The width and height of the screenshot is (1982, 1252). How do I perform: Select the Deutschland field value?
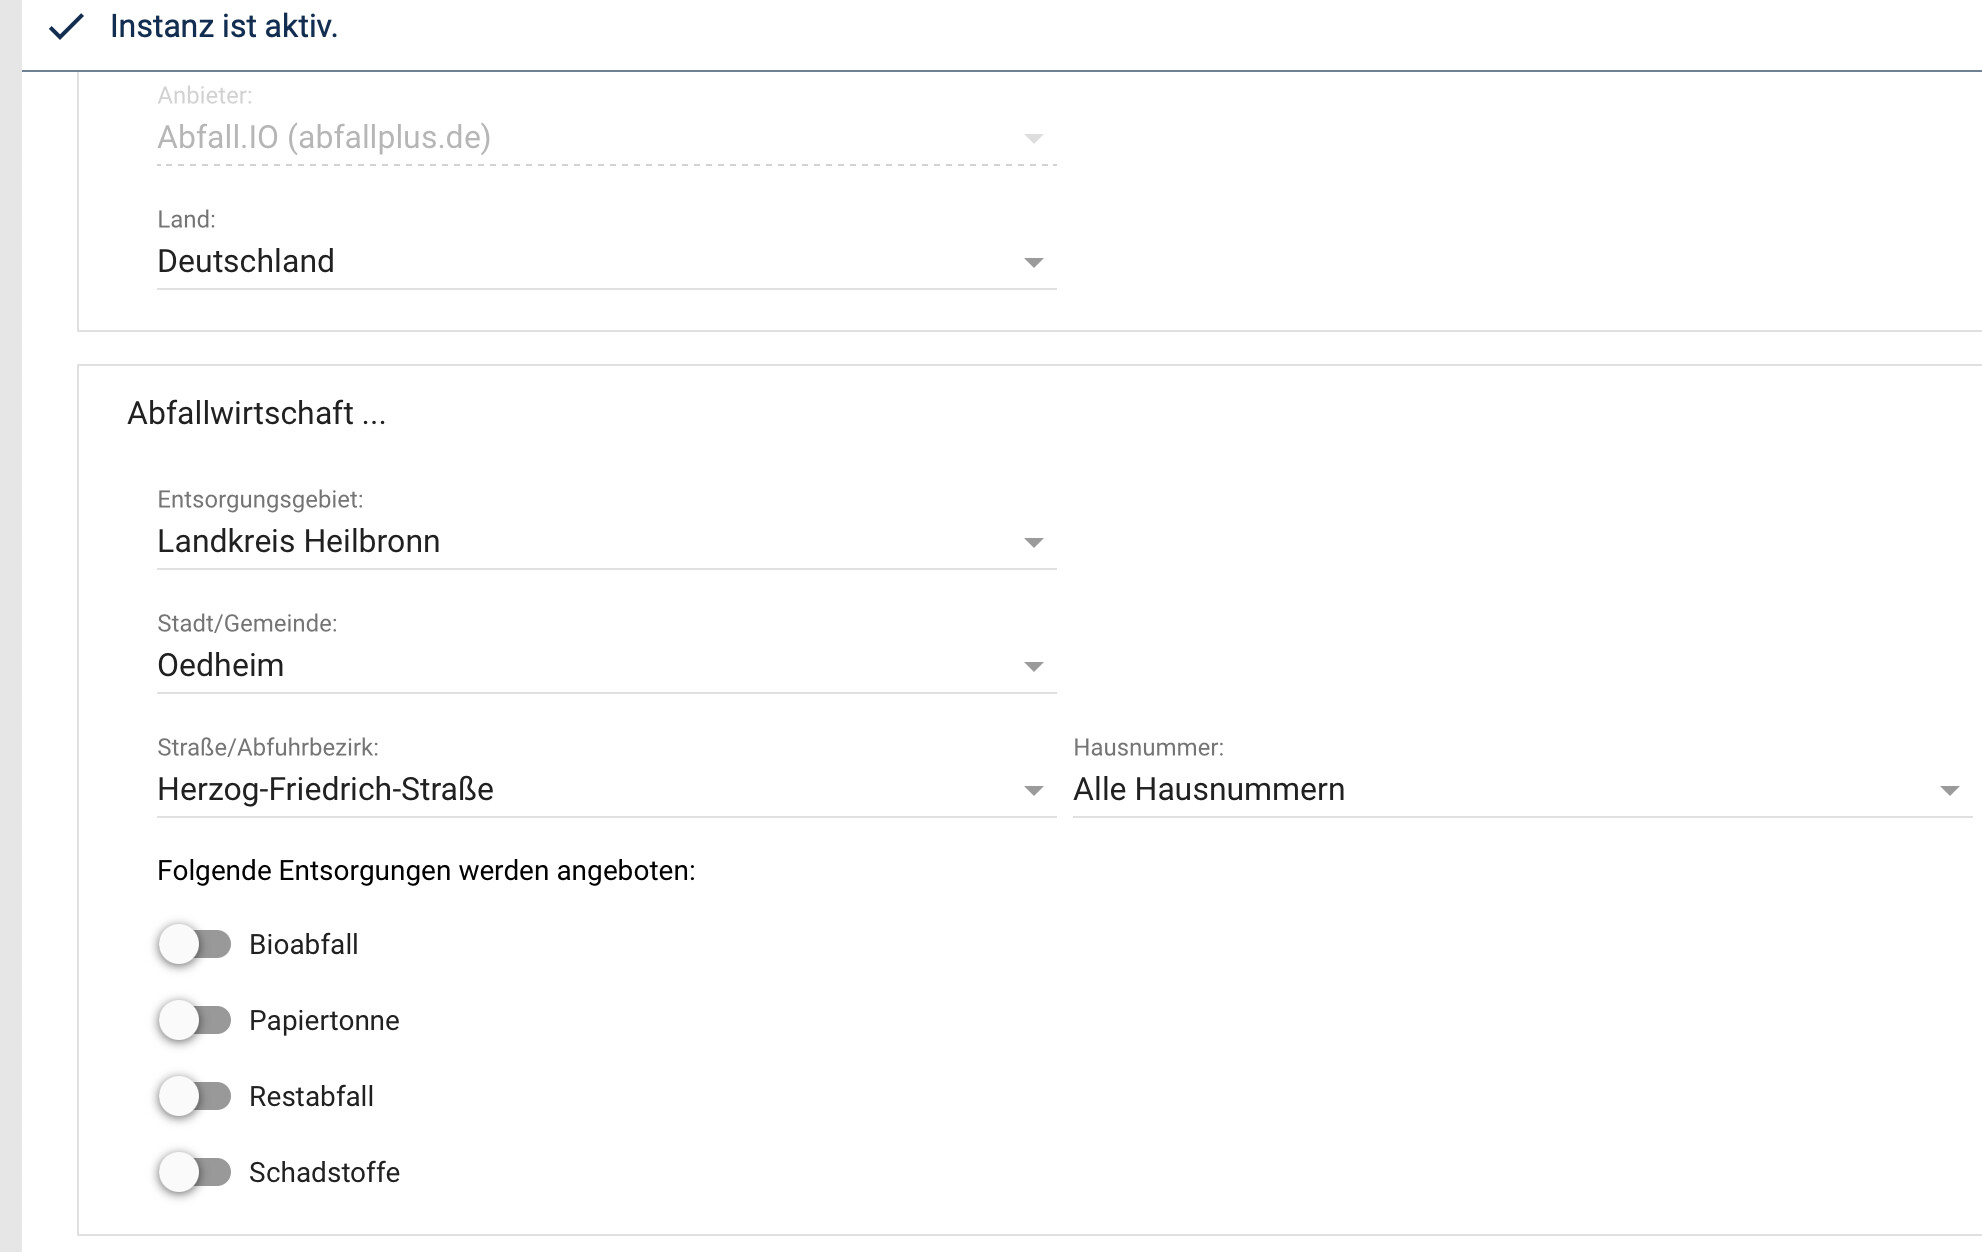click(246, 261)
